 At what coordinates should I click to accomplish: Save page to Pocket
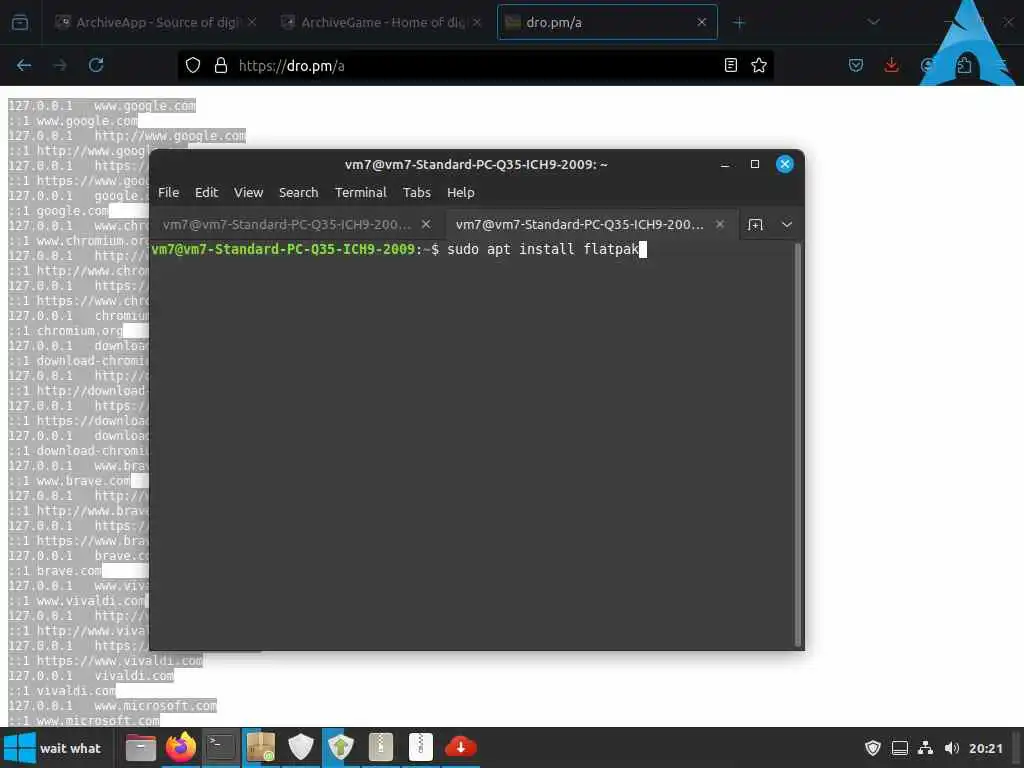pos(856,65)
